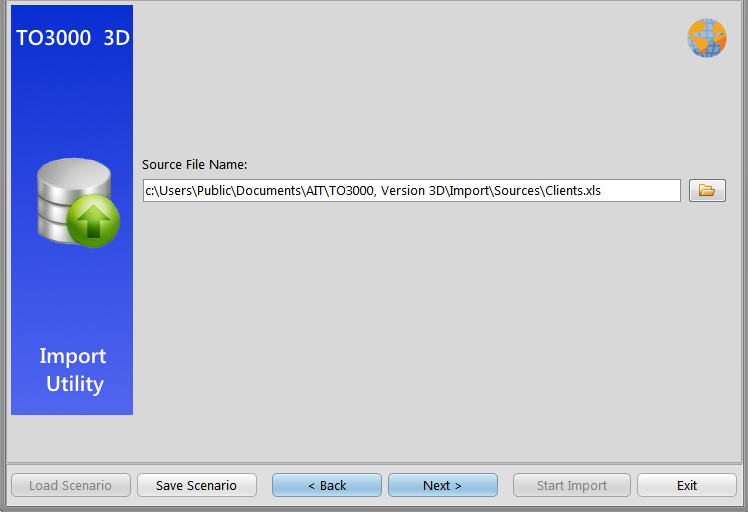This screenshot has width=748, height=512.
Task: Open the folder browse button
Action: point(707,190)
